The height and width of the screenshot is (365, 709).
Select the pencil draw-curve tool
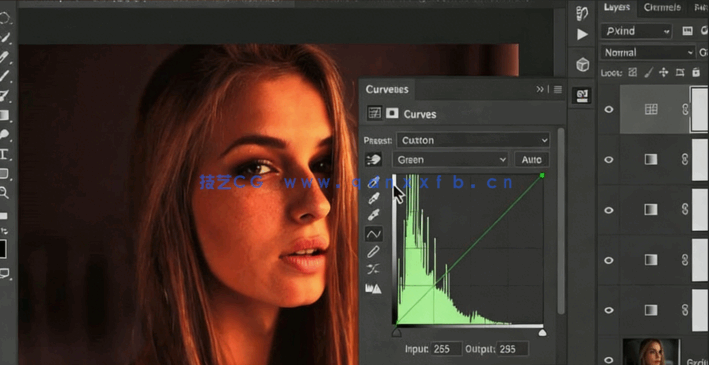pos(373,252)
